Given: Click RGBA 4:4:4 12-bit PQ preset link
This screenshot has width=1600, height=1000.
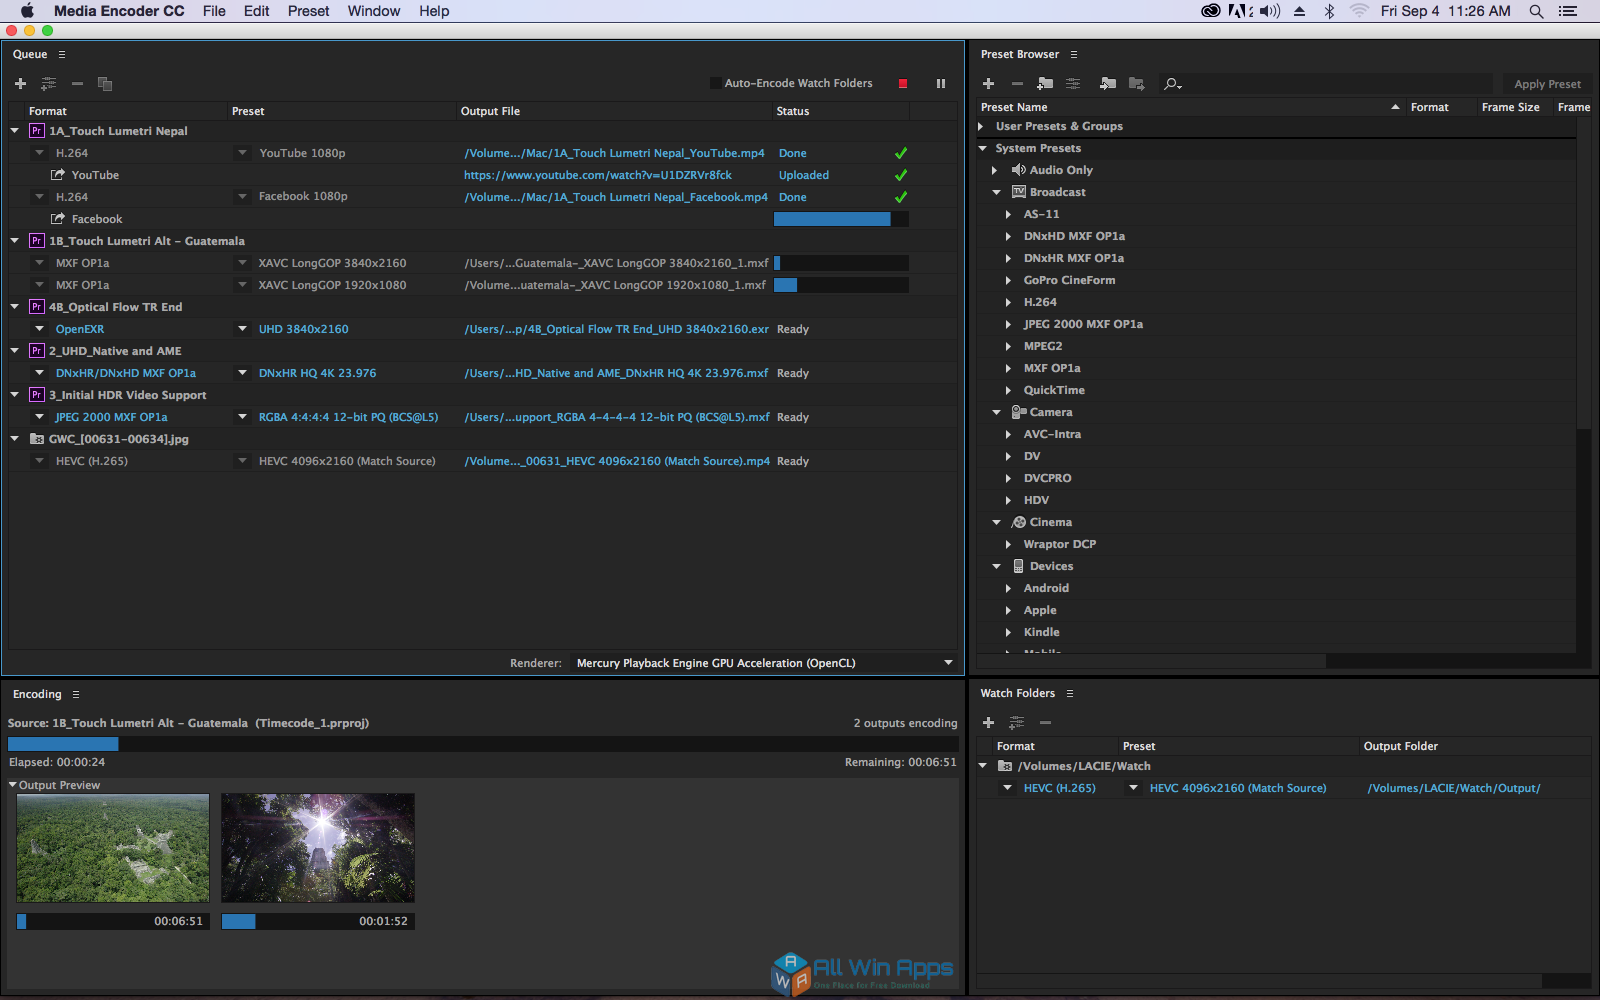Looking at the screenshot, I should point(348,417).
